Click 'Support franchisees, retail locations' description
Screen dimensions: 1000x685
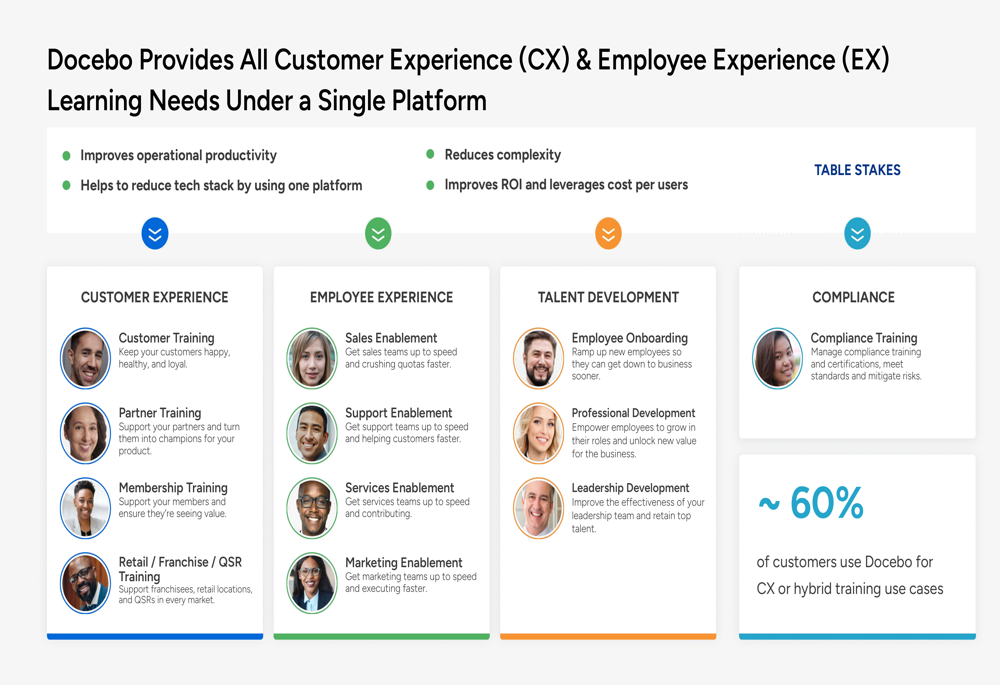pos(186,594)
